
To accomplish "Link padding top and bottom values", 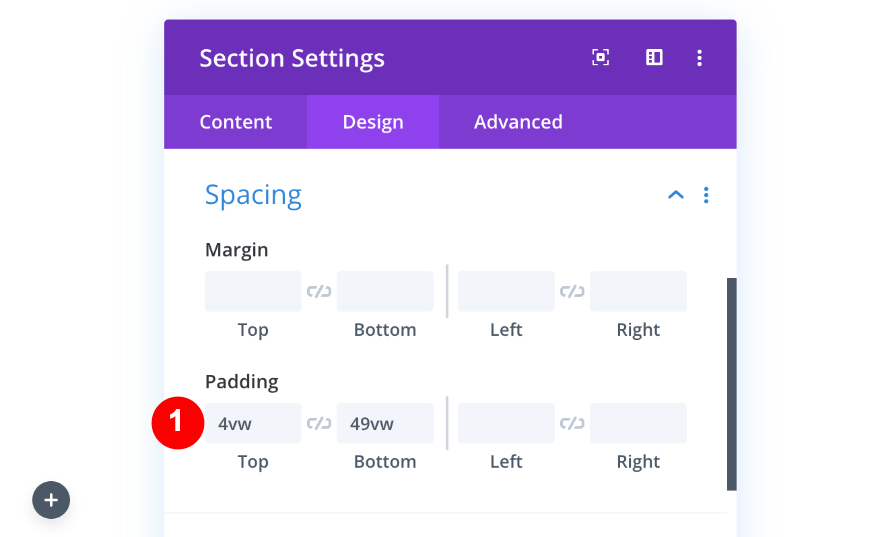I will [x=319, y=424].
